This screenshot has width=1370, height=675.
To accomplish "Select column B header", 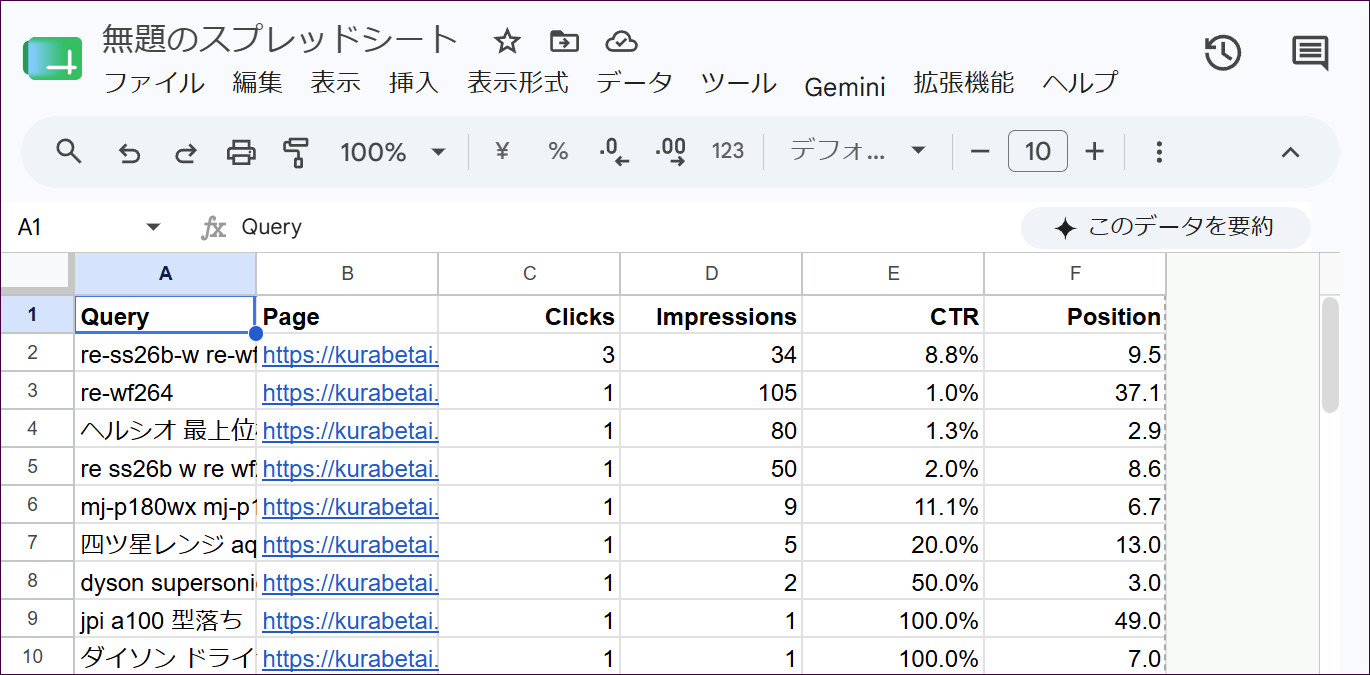I will [347, 273].
